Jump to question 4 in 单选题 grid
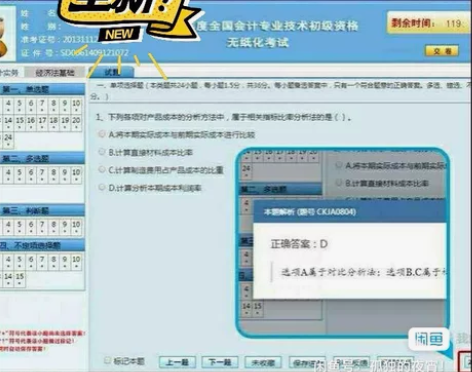The height and width of the screenshot is (372, 472). [8, 105]
